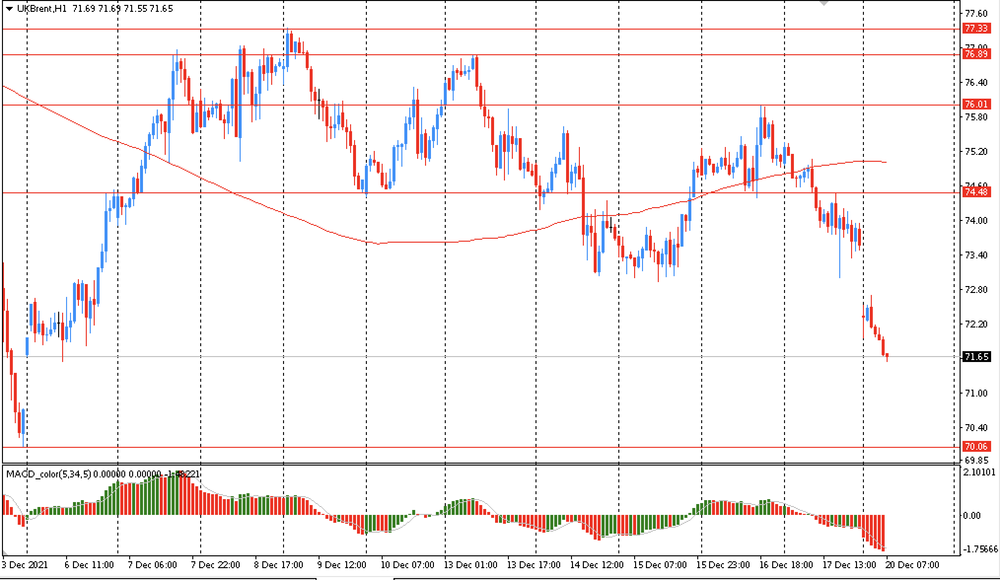Click the 13 Dec 17:00 time label
Screen dimensions: 1000x580
(534, 565)
